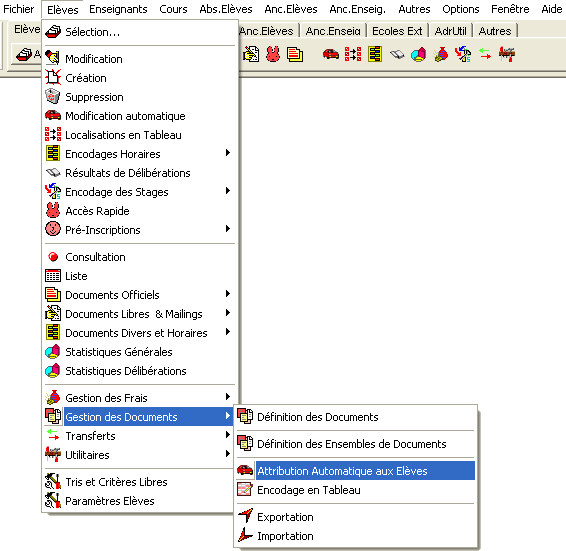Switch to the Ecoles Ext tab

(x=397, y=31)
